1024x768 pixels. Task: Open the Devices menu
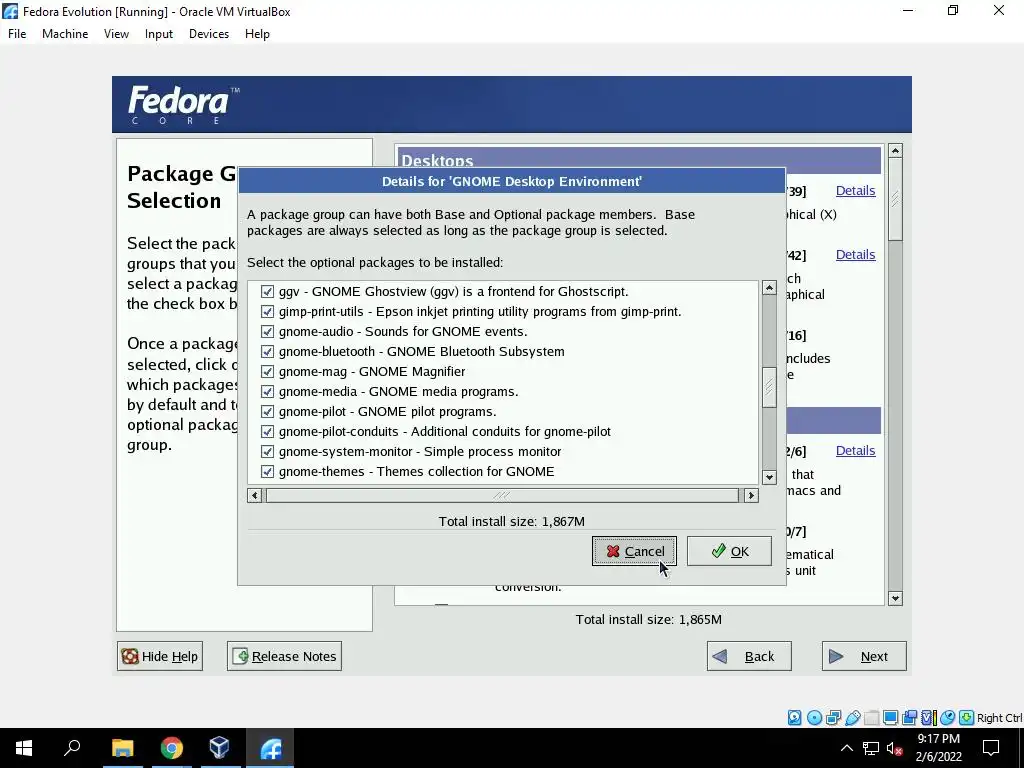pyautogui.click(x=209, y=34)
